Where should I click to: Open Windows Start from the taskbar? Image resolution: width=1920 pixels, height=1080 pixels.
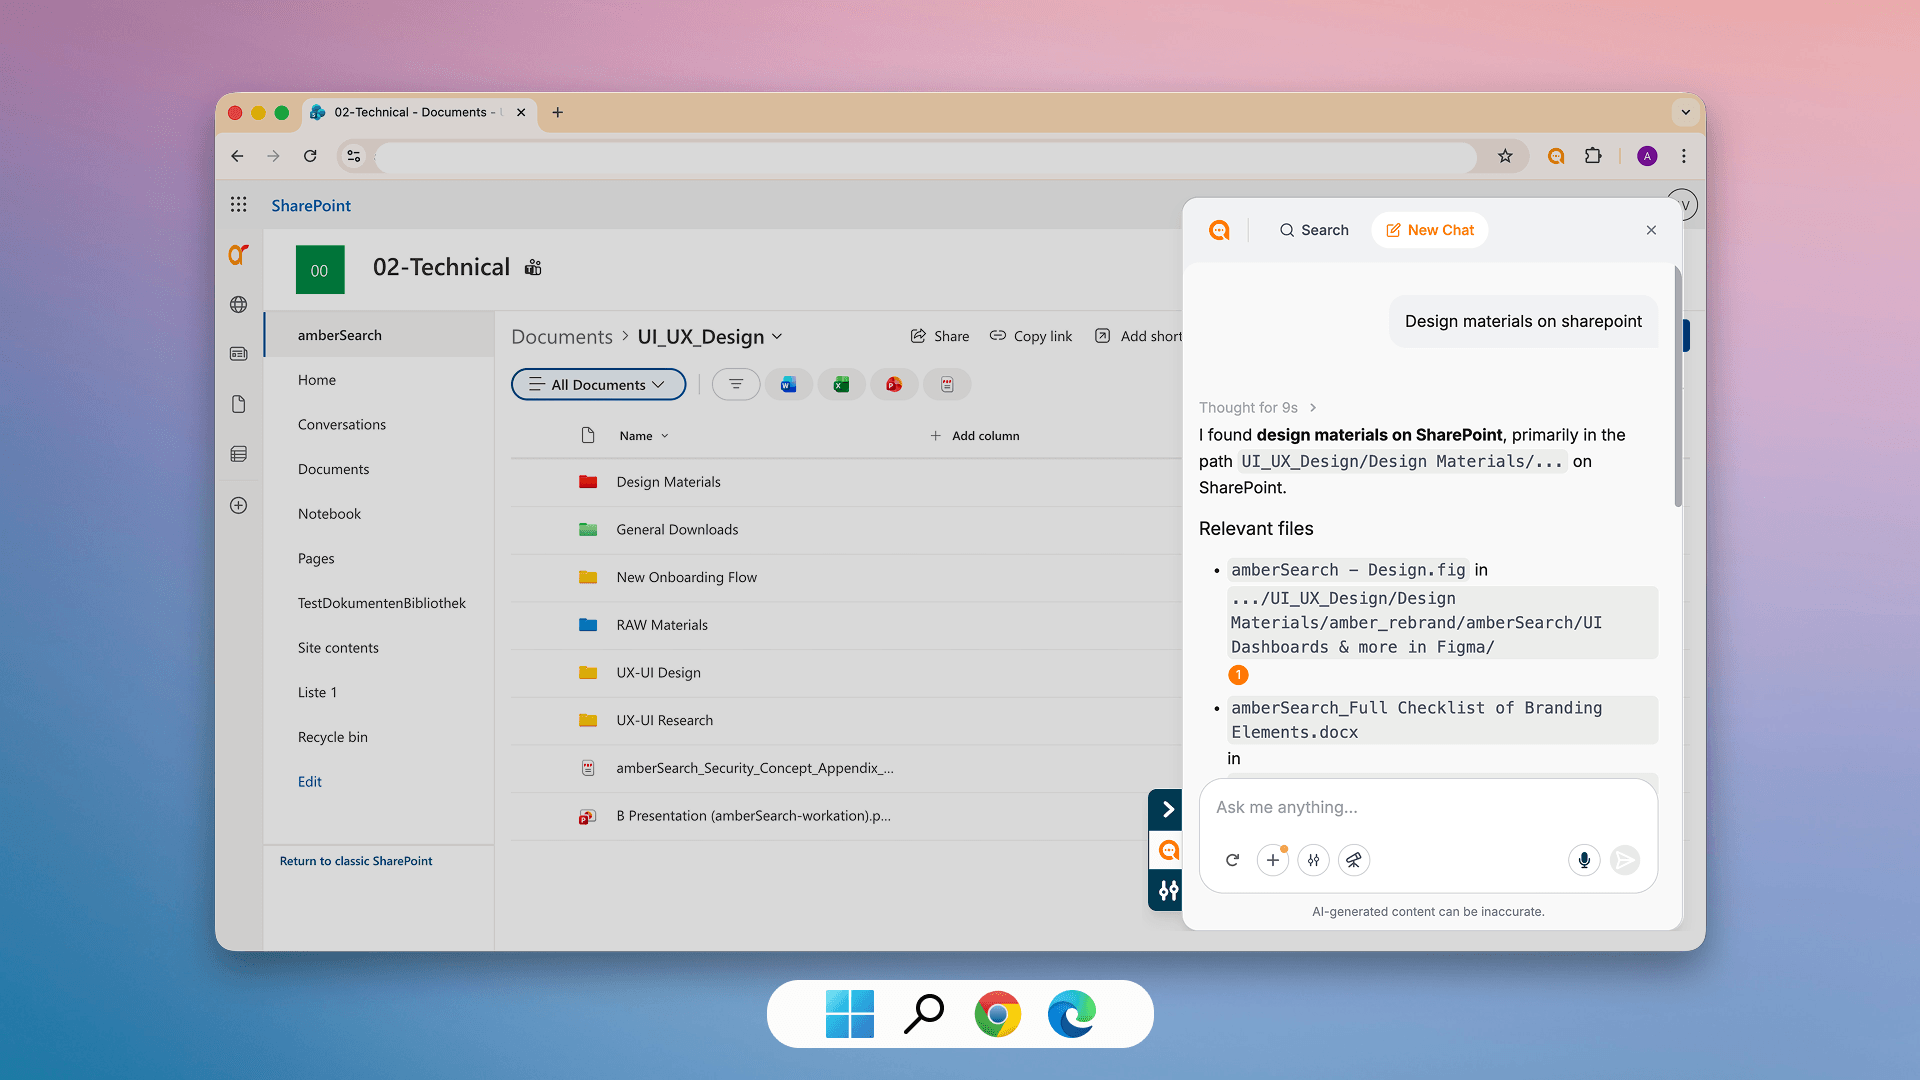[x=850, y=1014]
